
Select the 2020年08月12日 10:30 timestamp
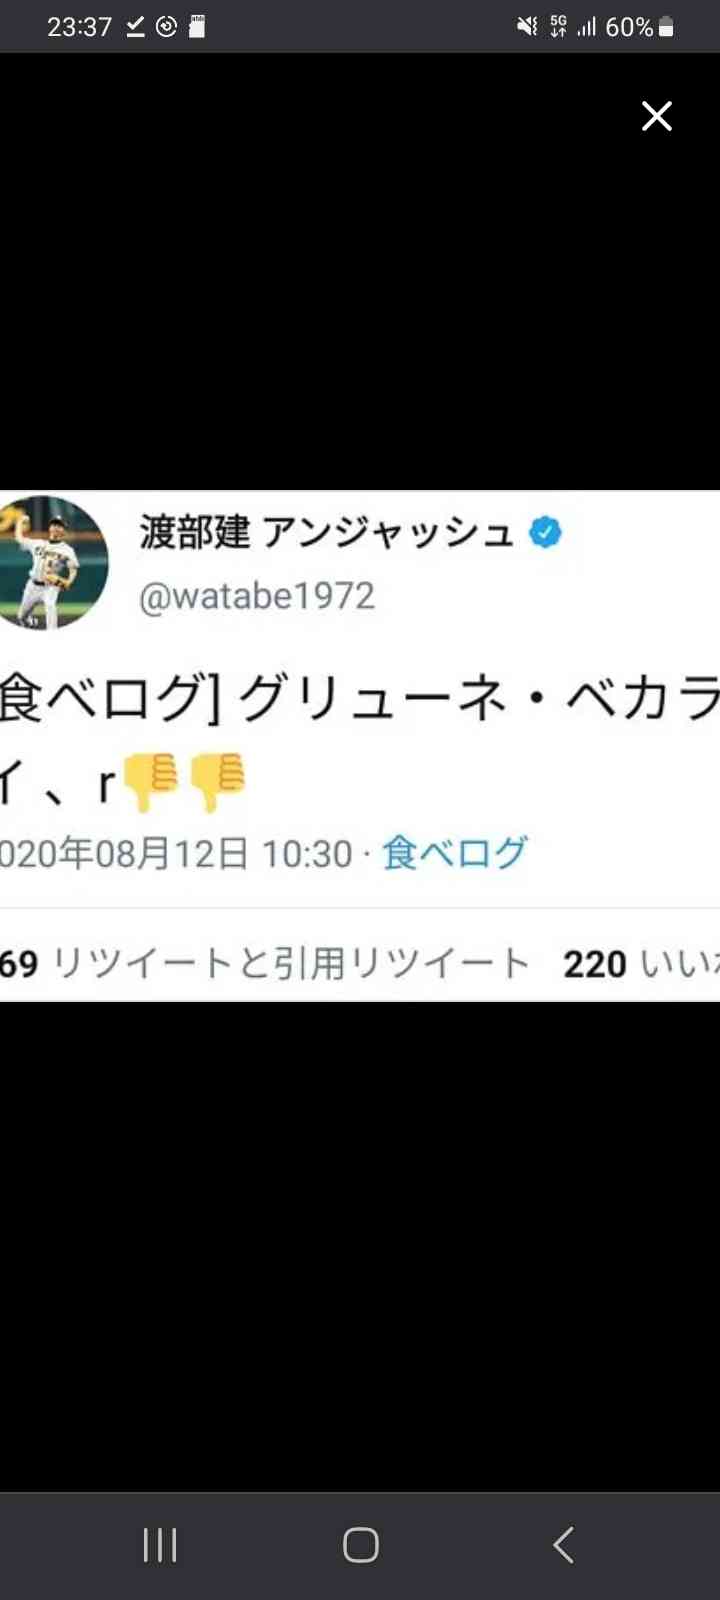[177, 853]
